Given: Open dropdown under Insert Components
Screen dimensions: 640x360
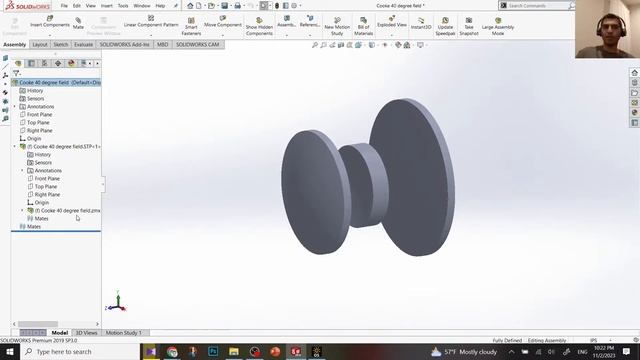Looking at the screenshot, I should coord(50,35).
